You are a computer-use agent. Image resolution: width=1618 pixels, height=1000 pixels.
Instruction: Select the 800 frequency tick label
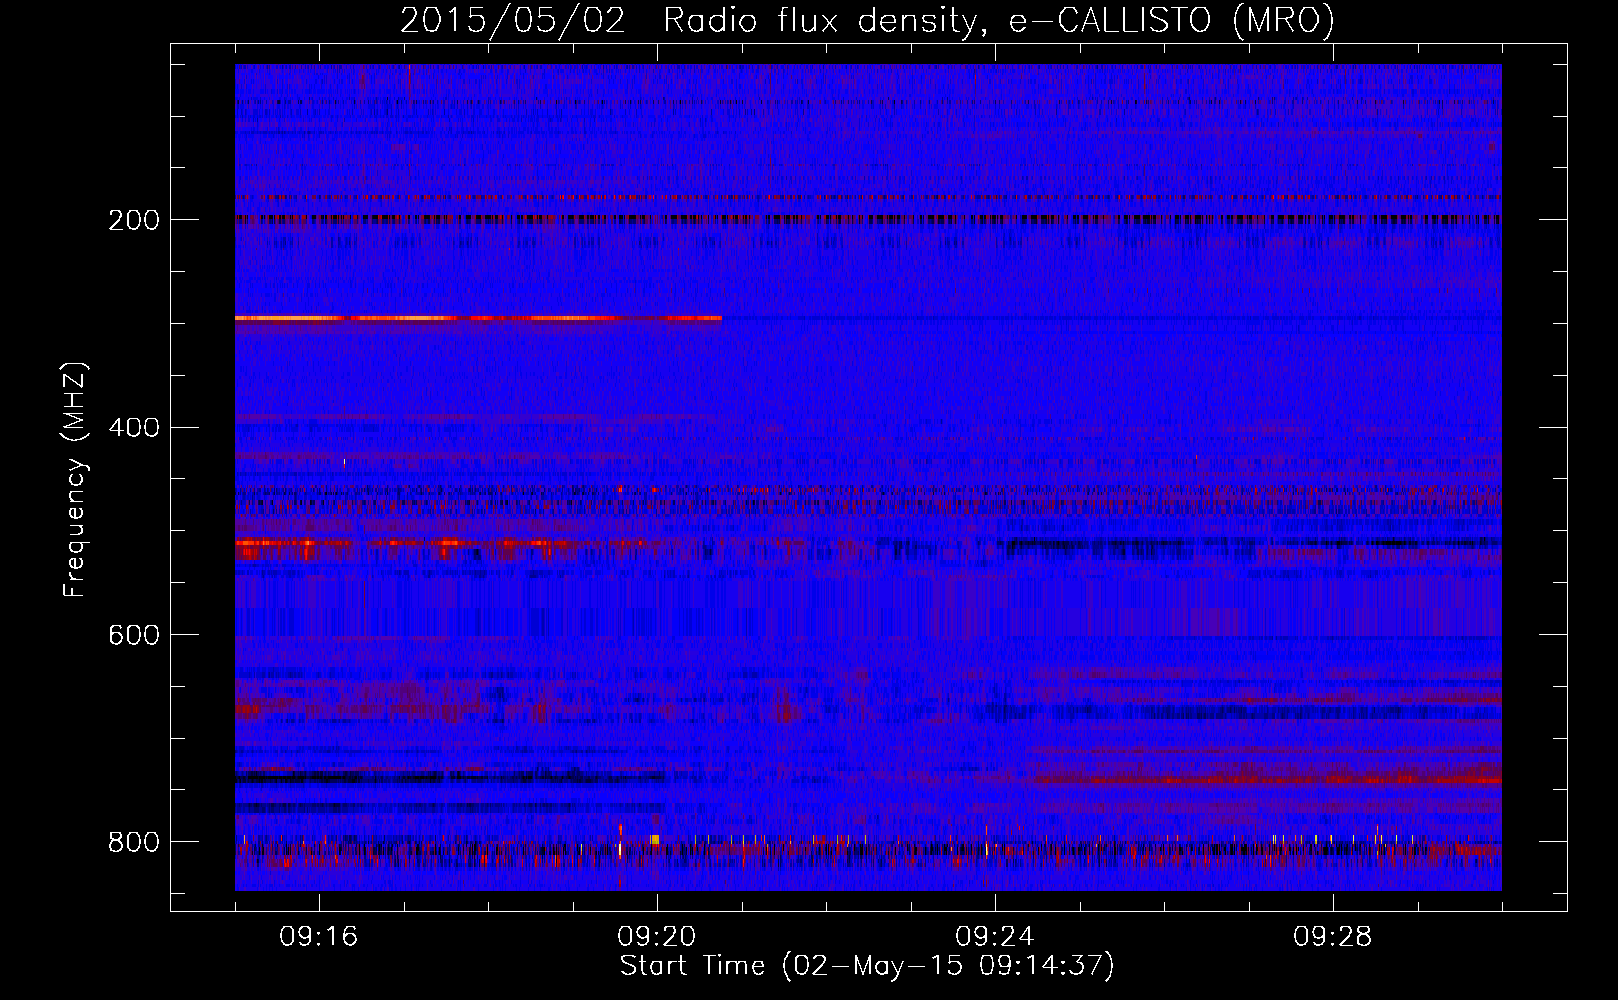[x=134, y=842]
